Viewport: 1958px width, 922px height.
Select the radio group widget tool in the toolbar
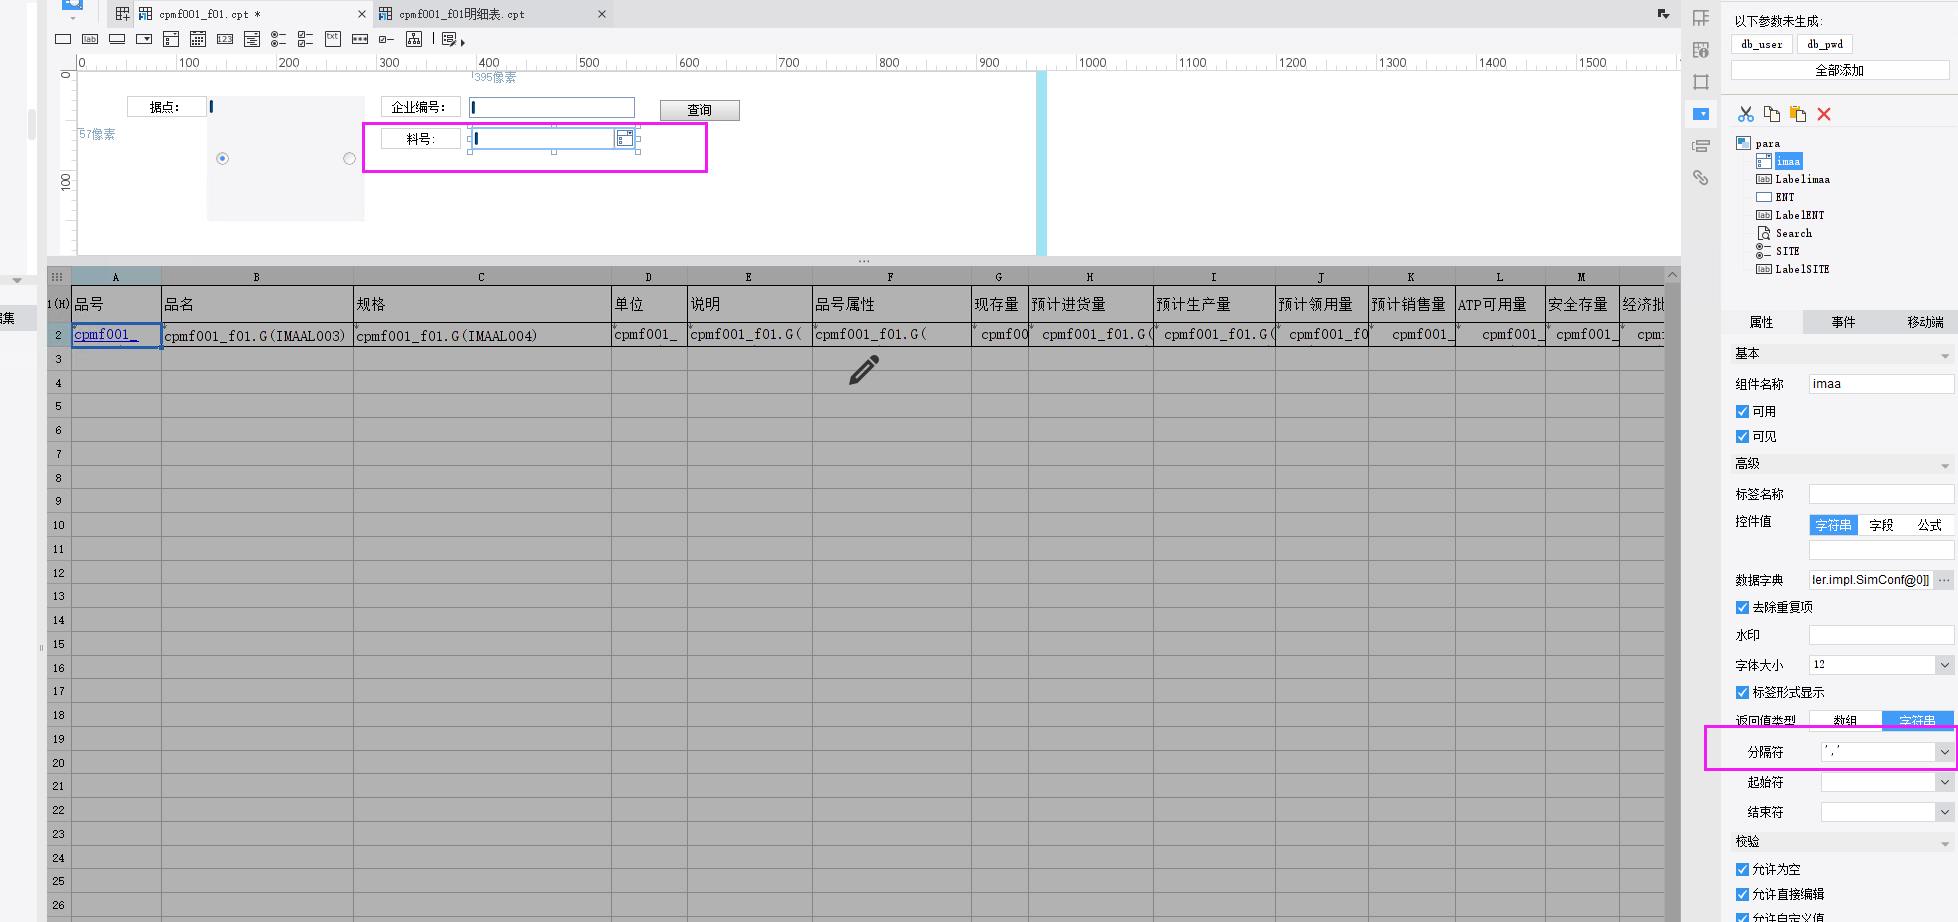[x=279, y=39]
